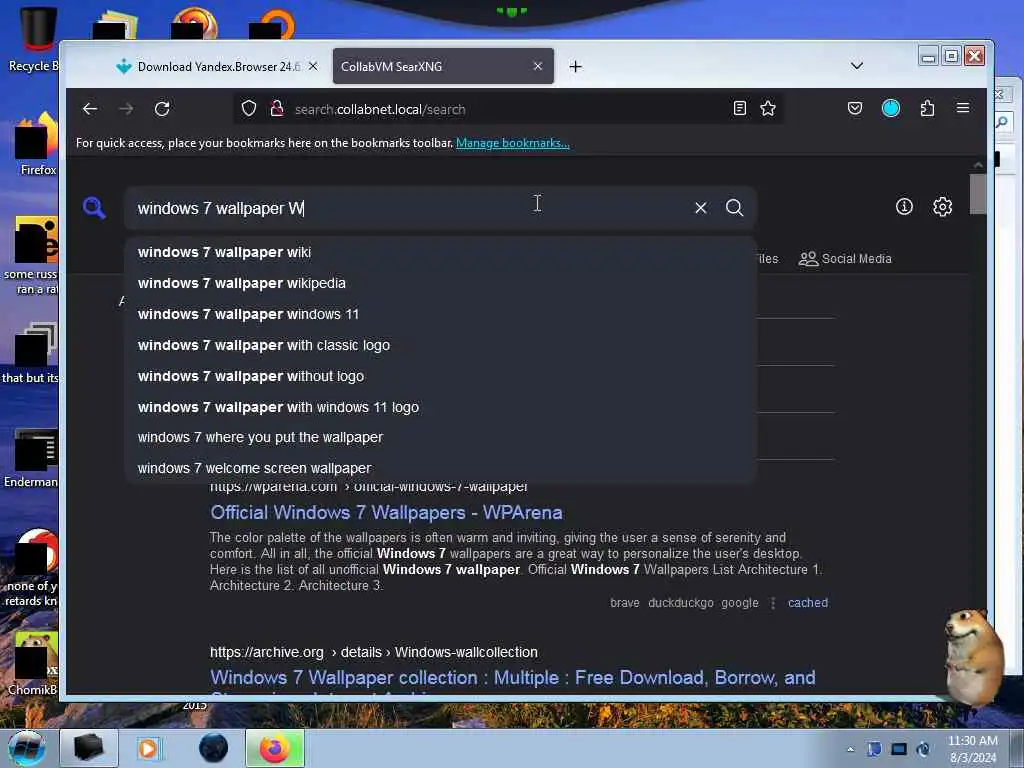1024x768 pixels.
Task: Show hidden tray icons arrow
Action: tap(850, 749)
